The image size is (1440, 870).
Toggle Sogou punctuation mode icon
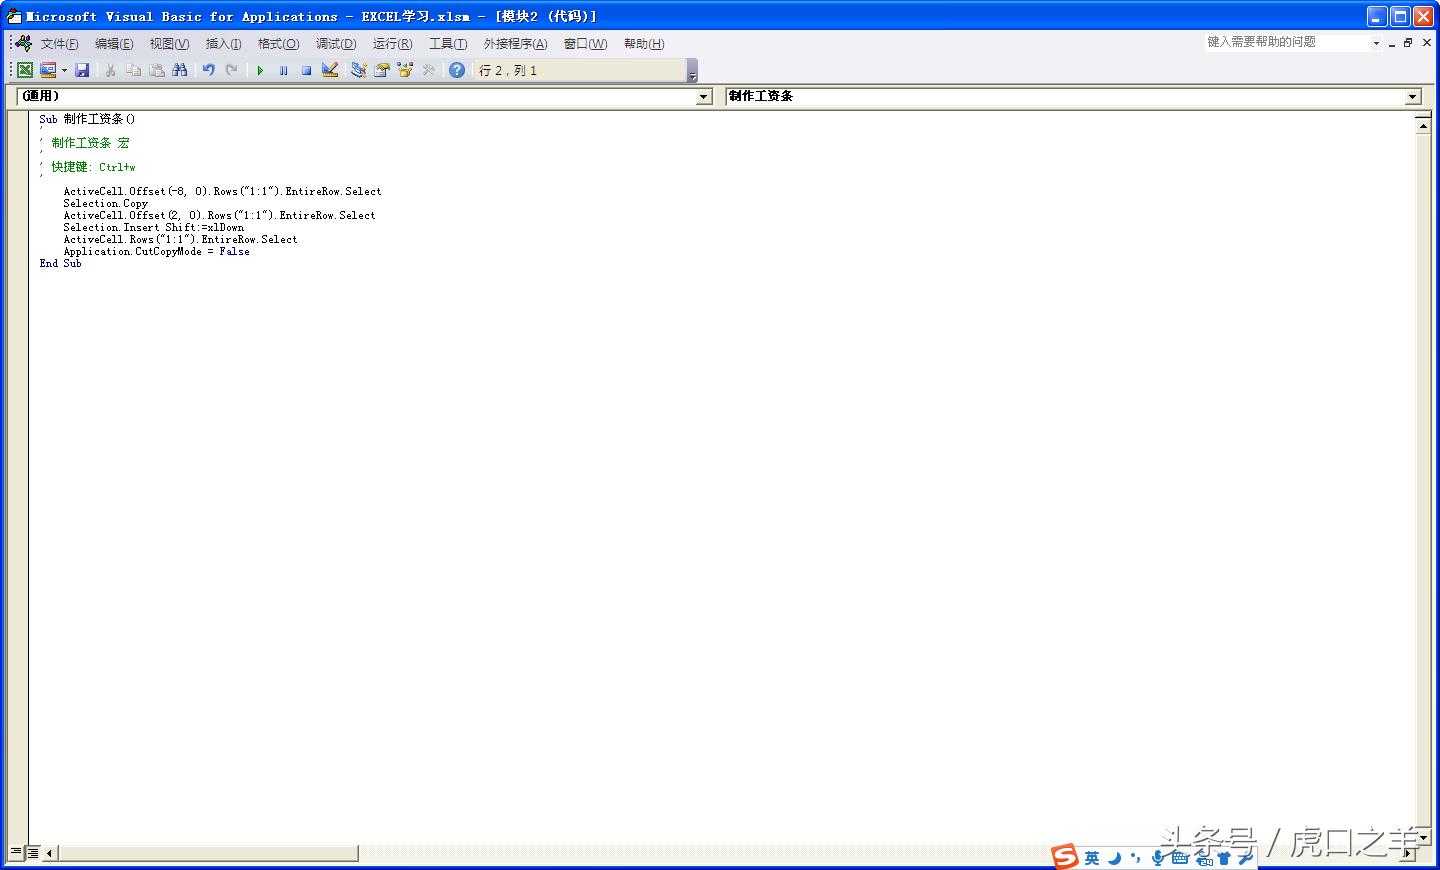coord(1135,858)
